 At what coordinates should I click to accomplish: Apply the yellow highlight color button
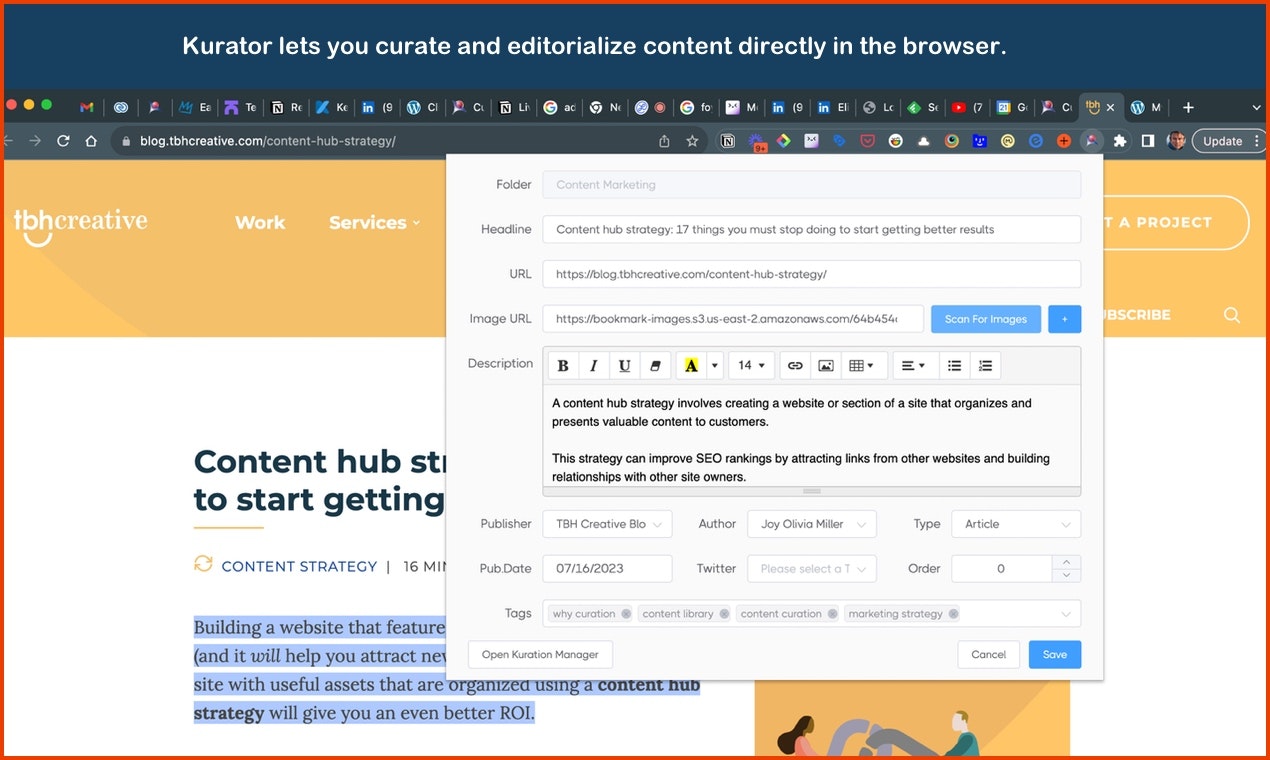click(x=691, y=366)
